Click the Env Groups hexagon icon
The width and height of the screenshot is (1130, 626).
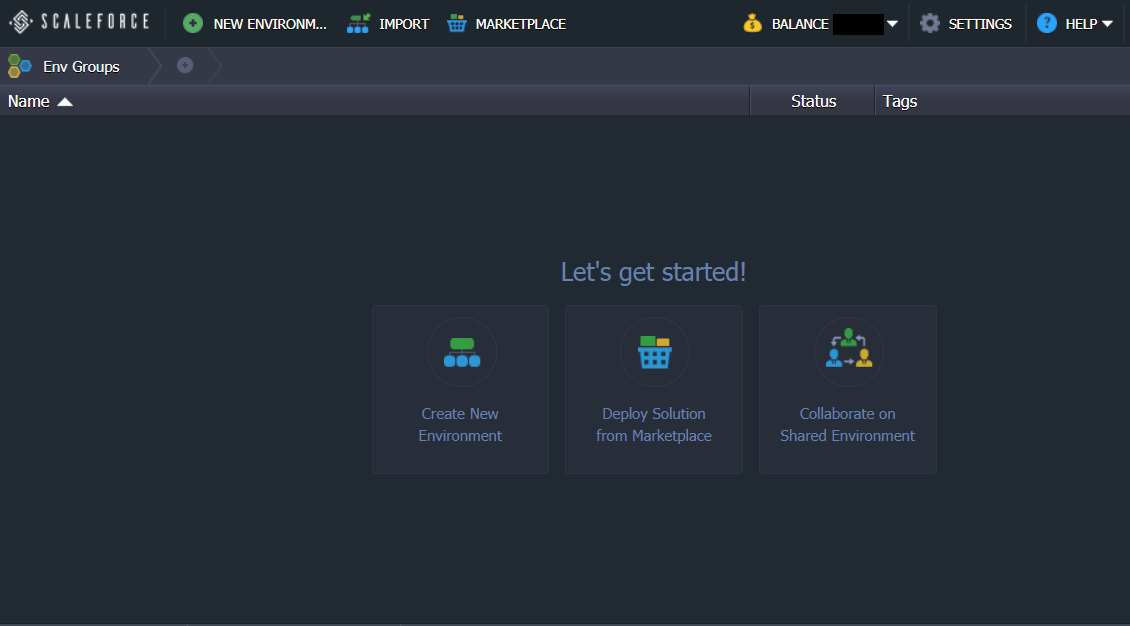[20, 67]
